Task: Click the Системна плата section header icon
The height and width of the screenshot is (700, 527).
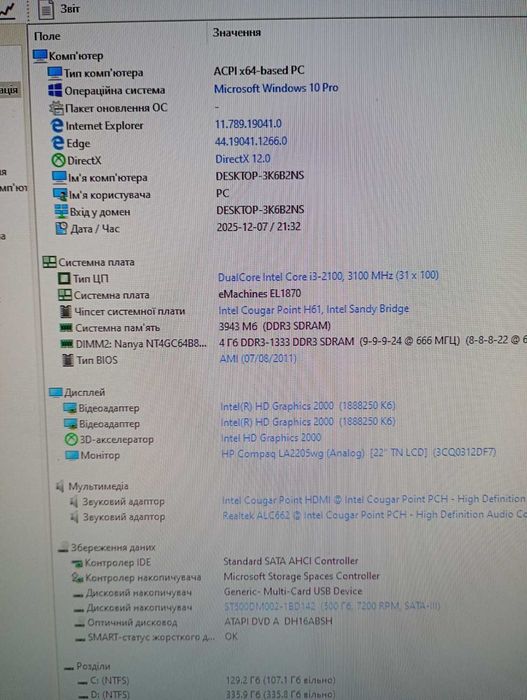Action: click(x=50, y=262)
